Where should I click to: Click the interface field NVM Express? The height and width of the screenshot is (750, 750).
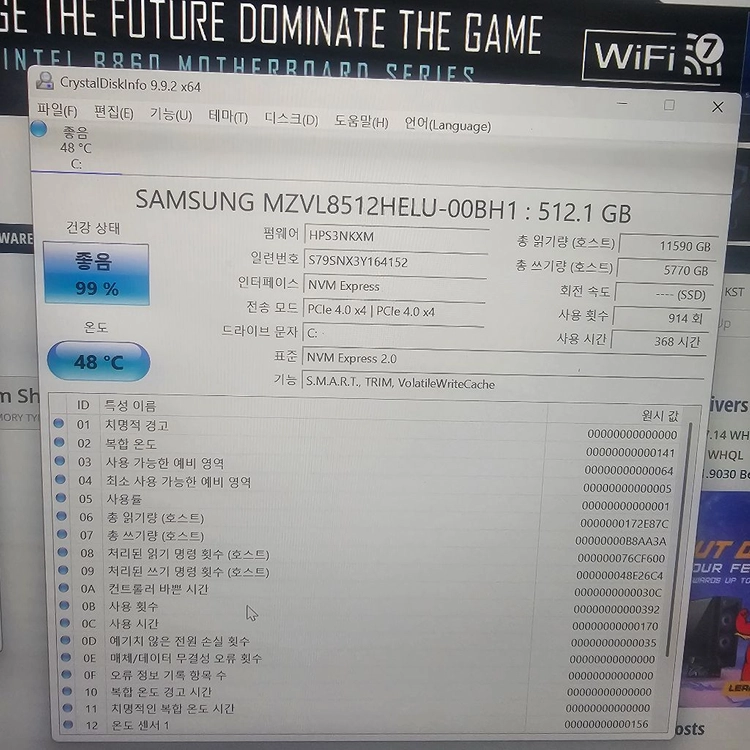395,286
